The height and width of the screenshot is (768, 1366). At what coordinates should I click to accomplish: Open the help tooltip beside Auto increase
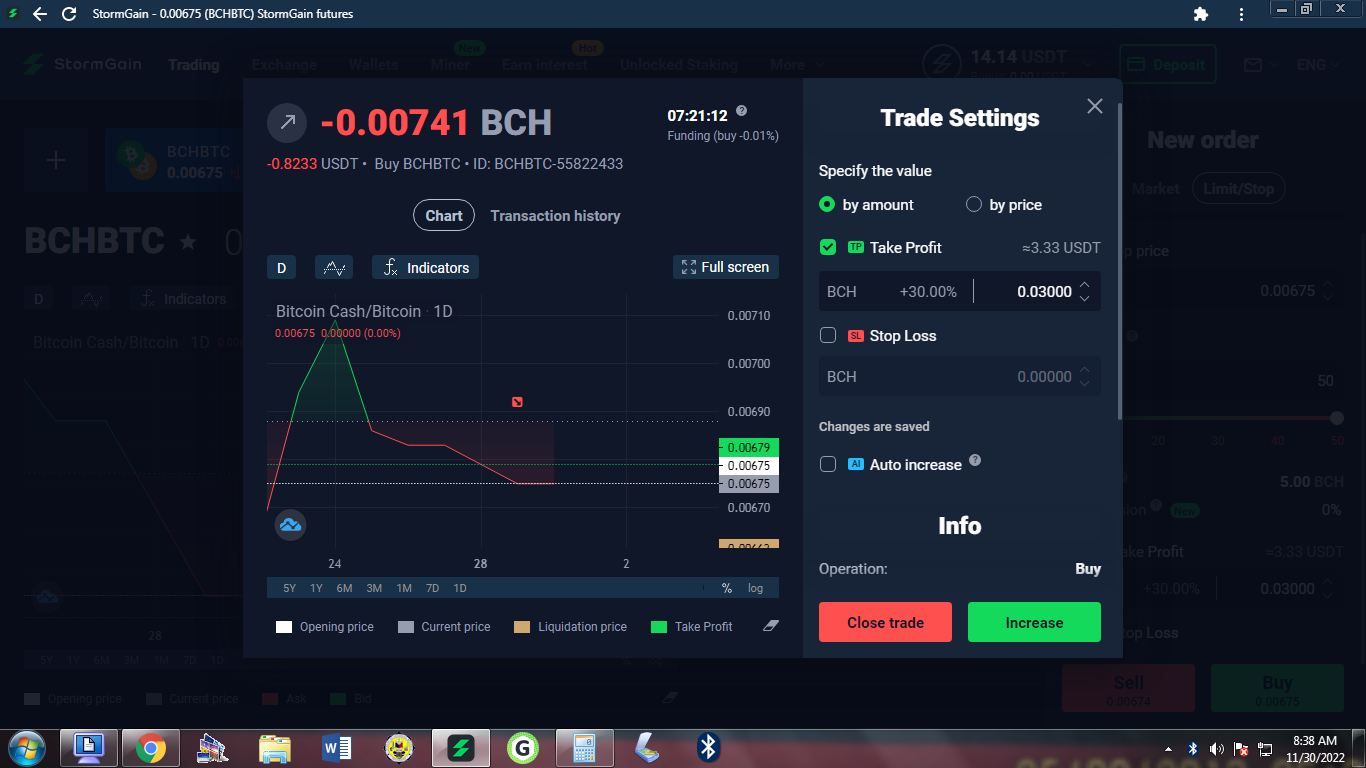[975, 460]
